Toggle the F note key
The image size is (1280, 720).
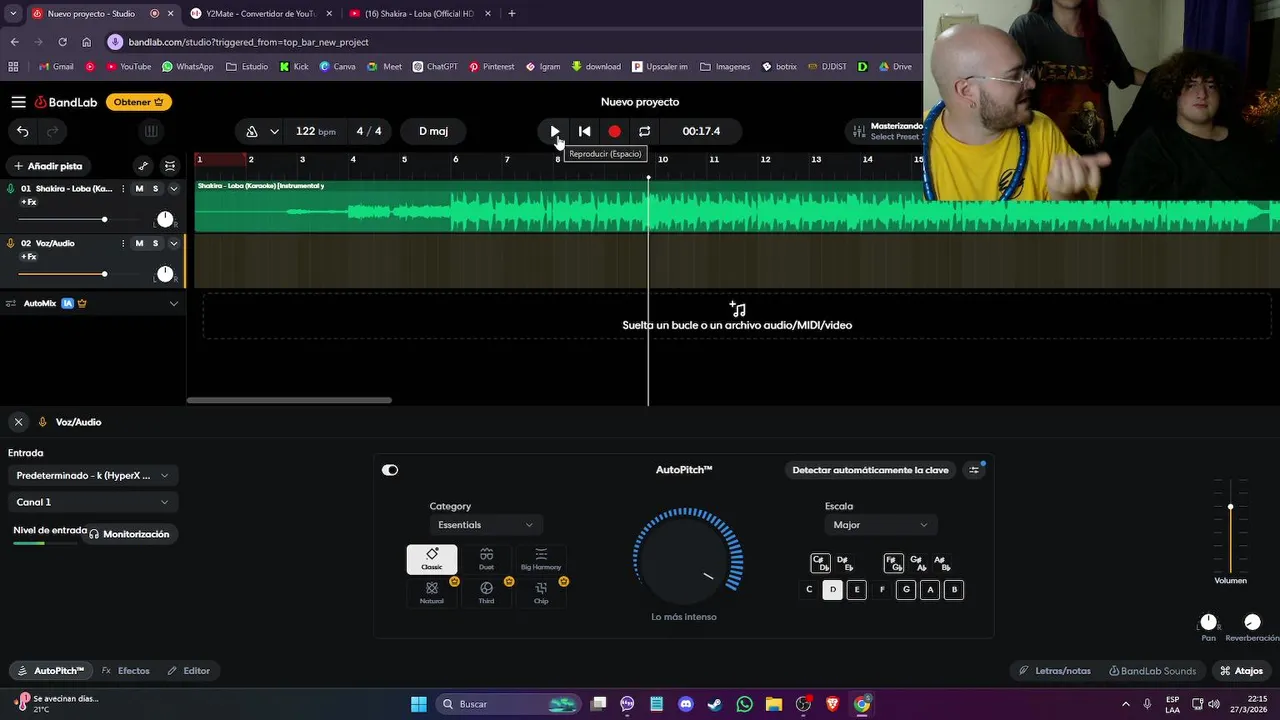882,590
